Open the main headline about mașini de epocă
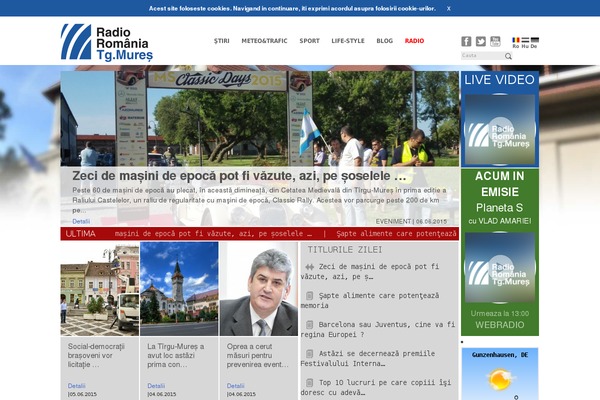The width and height of the screenshot is (600, 400). (x=239, y=176)
